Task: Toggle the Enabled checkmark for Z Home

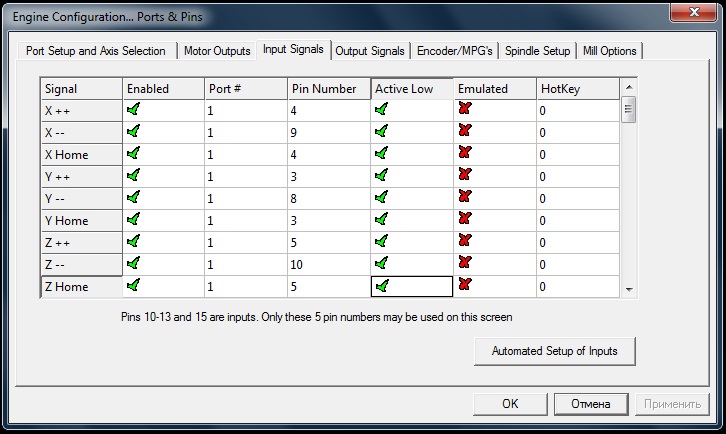Action: 134,285
